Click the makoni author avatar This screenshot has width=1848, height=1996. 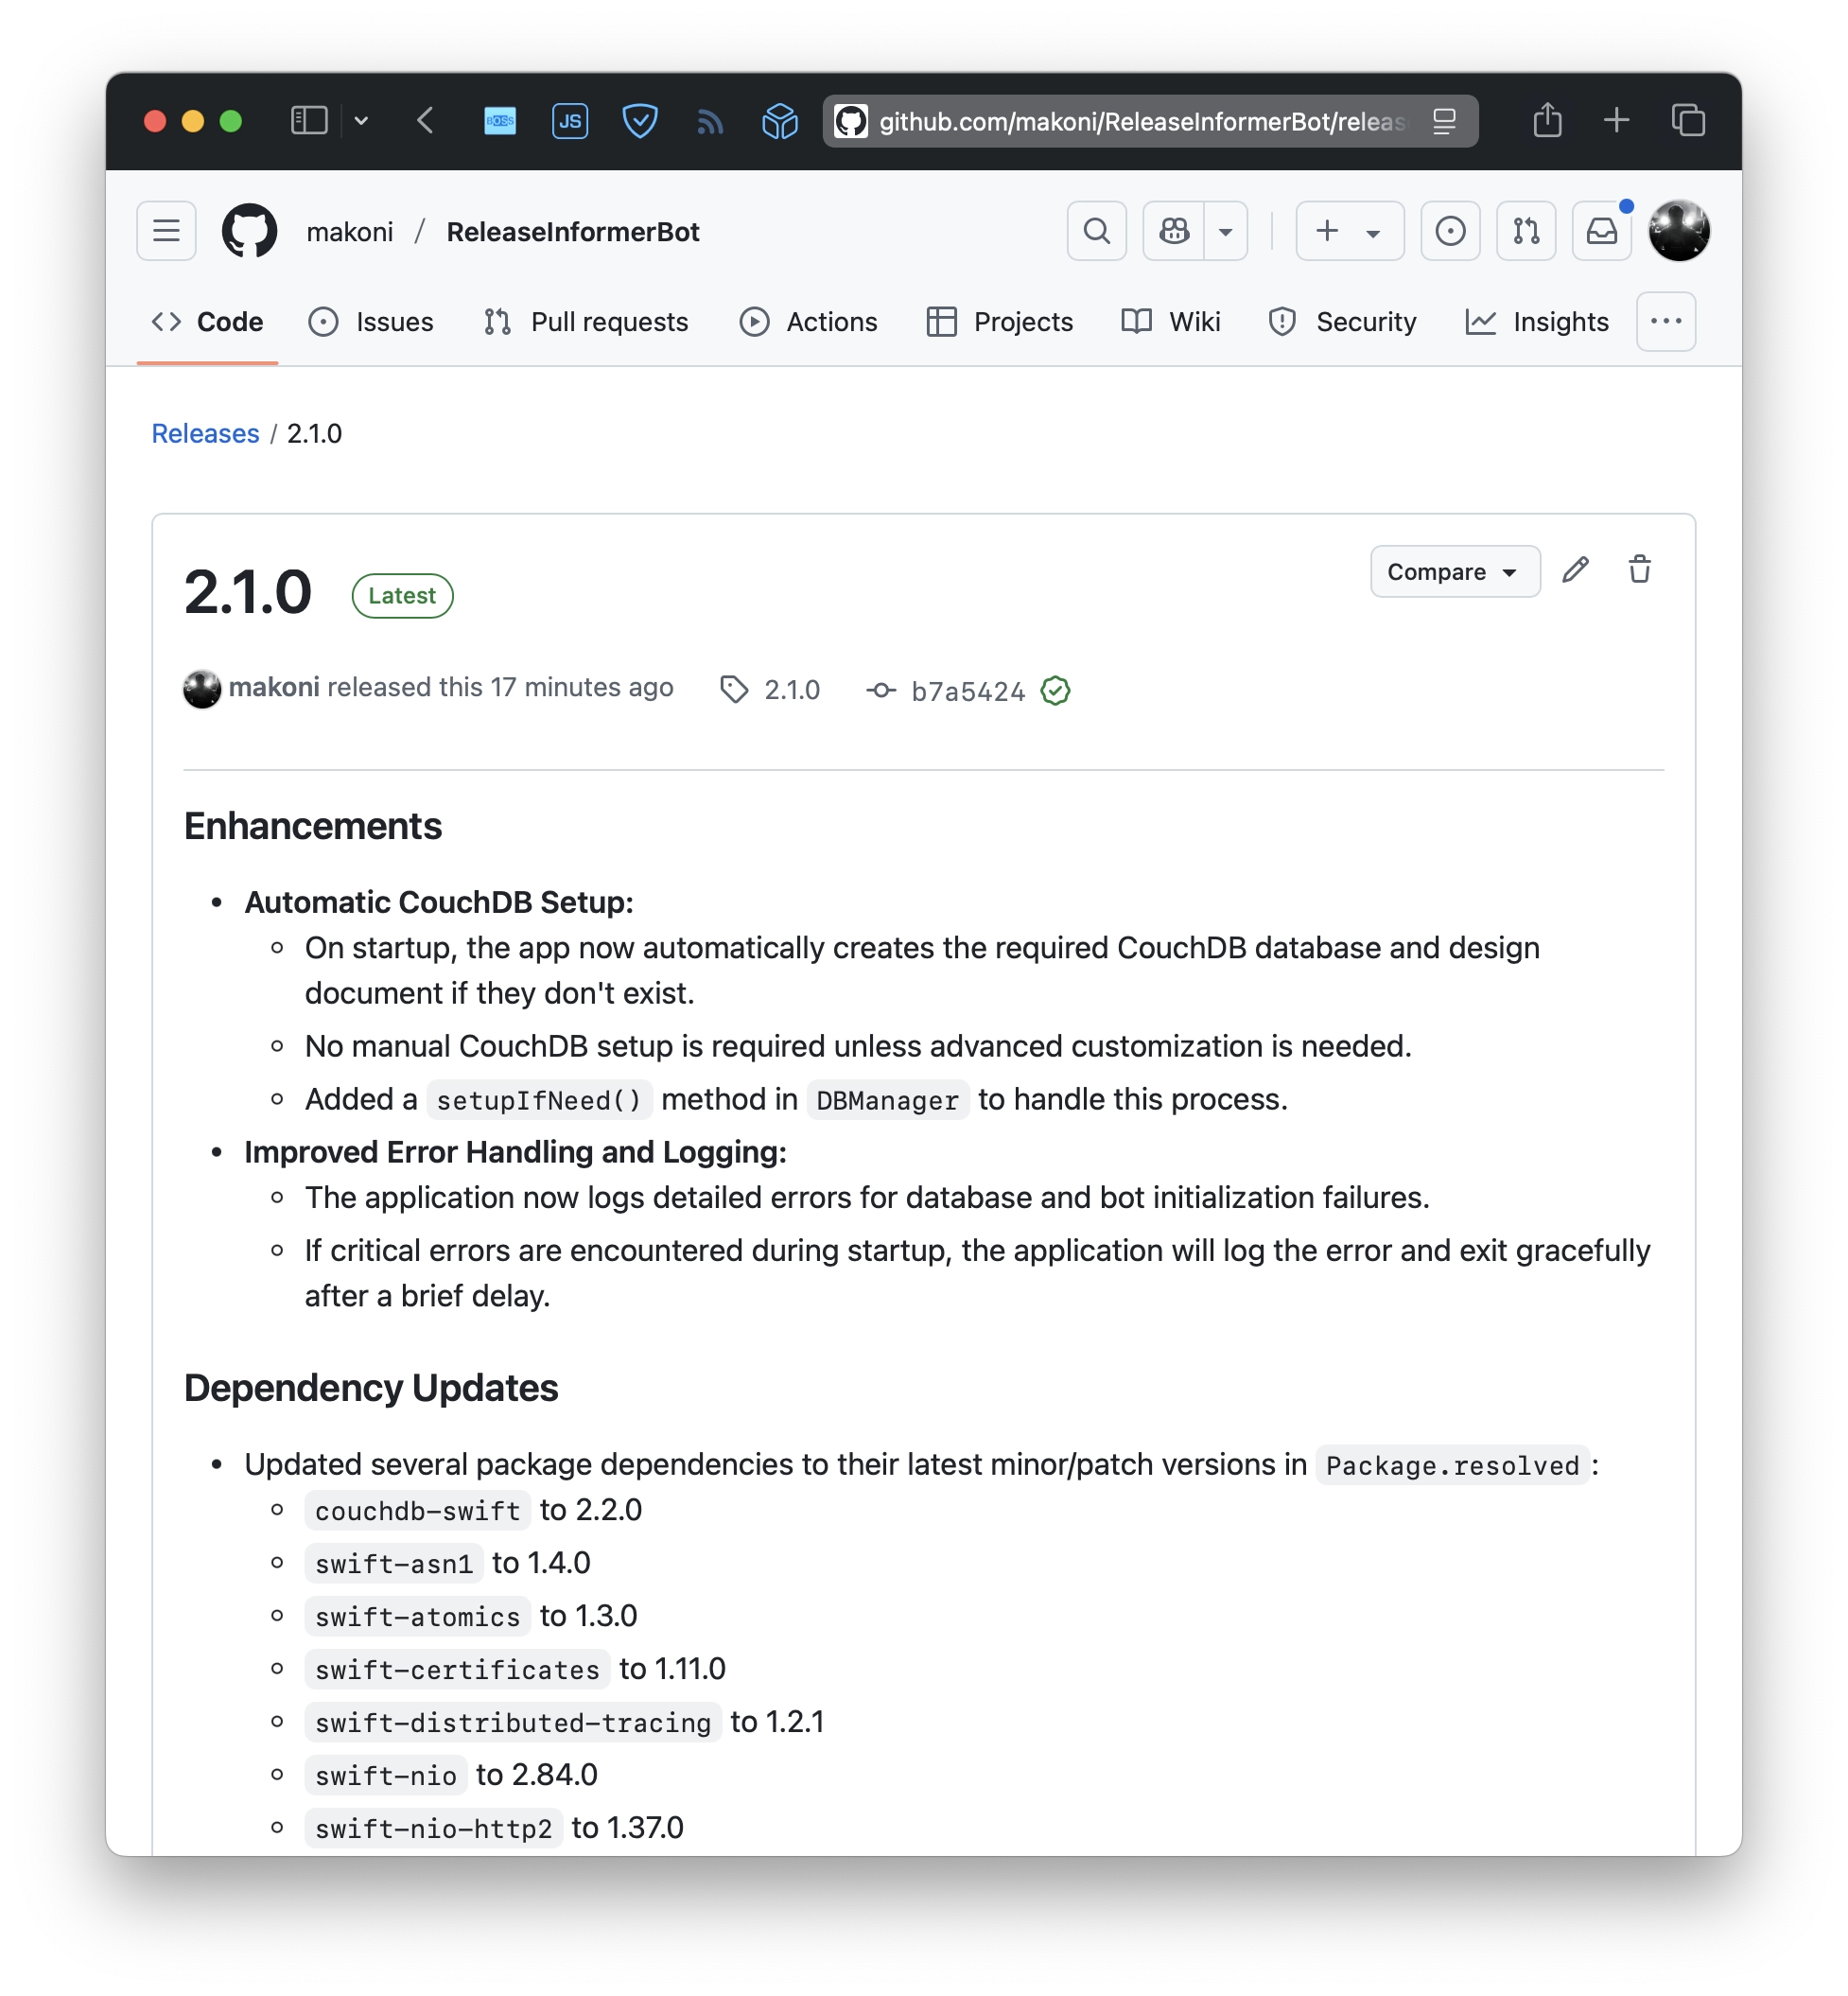pos(202,689)
